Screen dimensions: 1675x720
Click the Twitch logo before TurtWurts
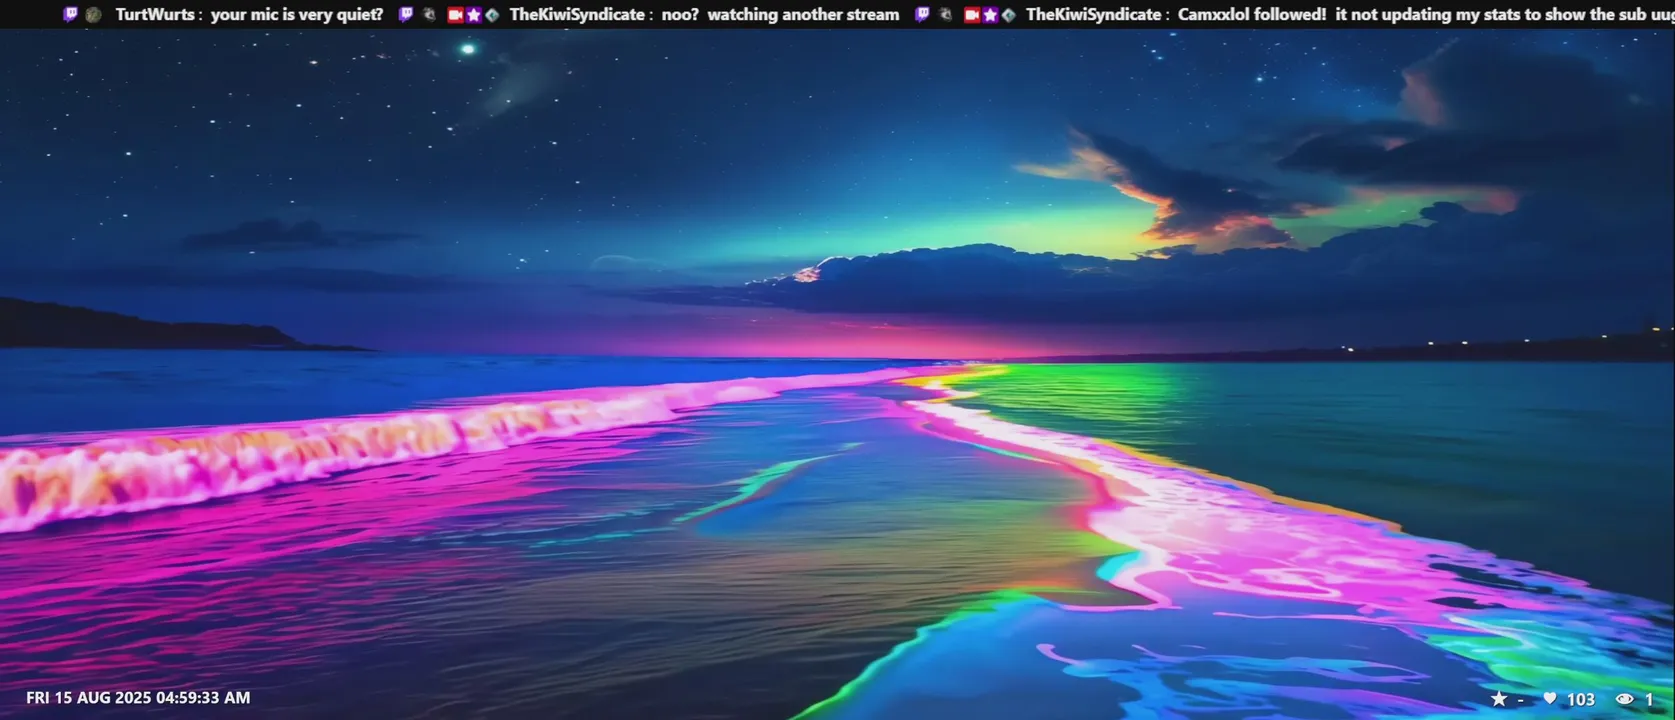[x=70, y=15]
